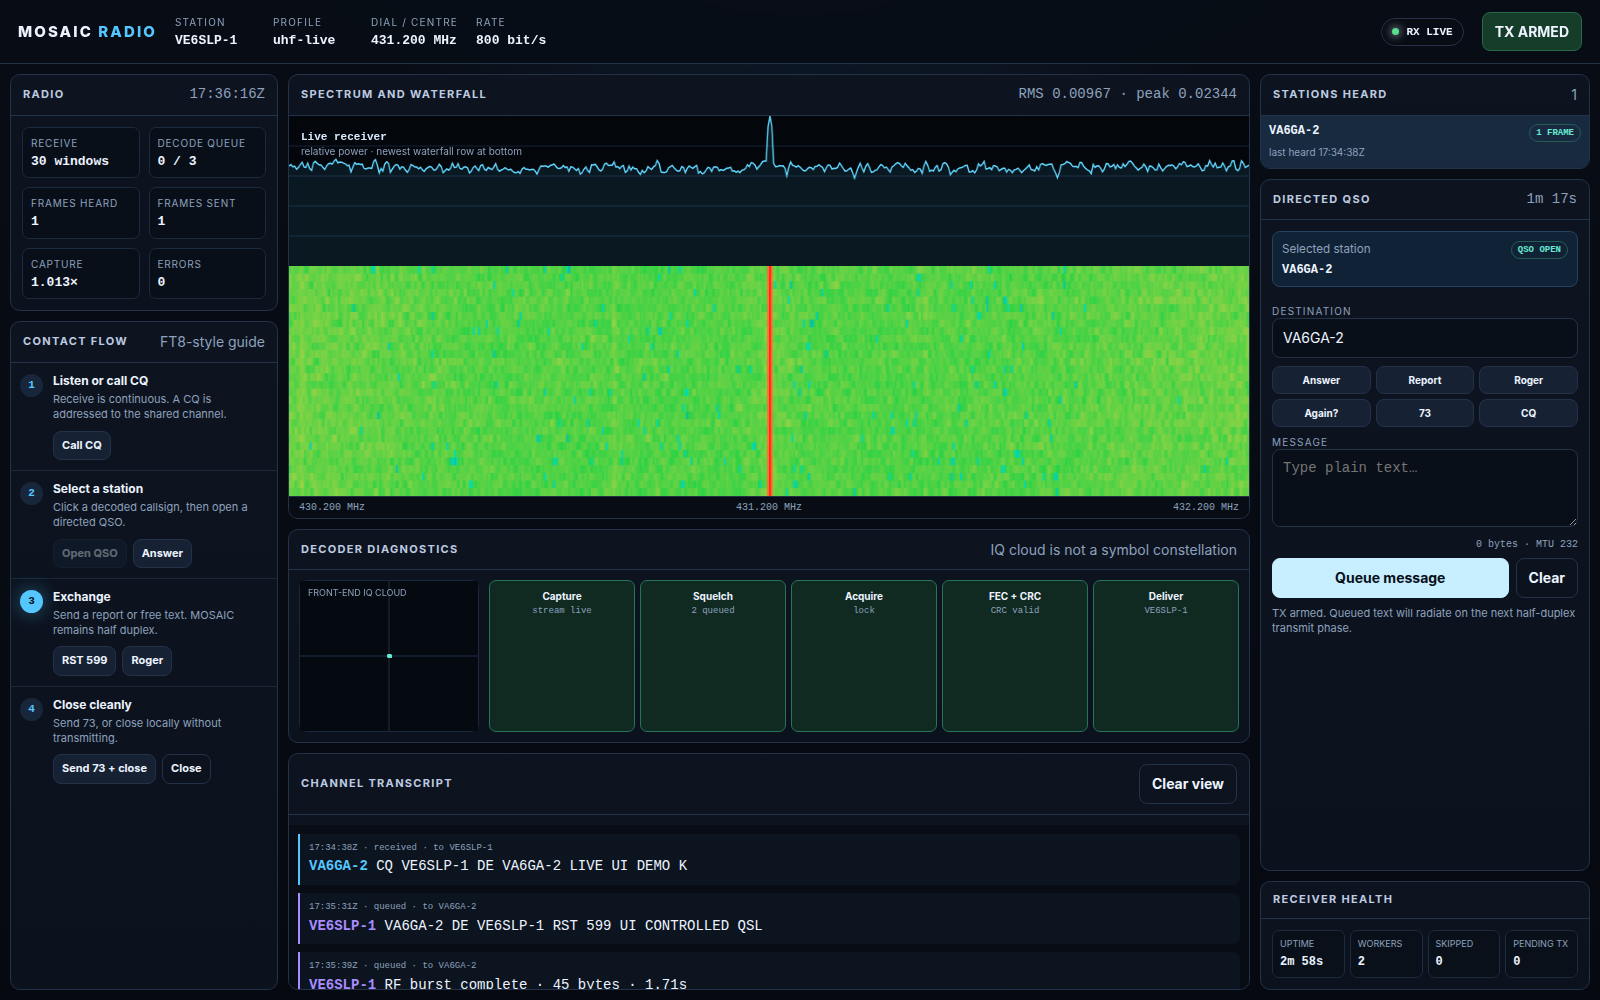Focus the Destination callsign field
The width and height of the screenshot is (1600, 1000).
[1425, 338]
